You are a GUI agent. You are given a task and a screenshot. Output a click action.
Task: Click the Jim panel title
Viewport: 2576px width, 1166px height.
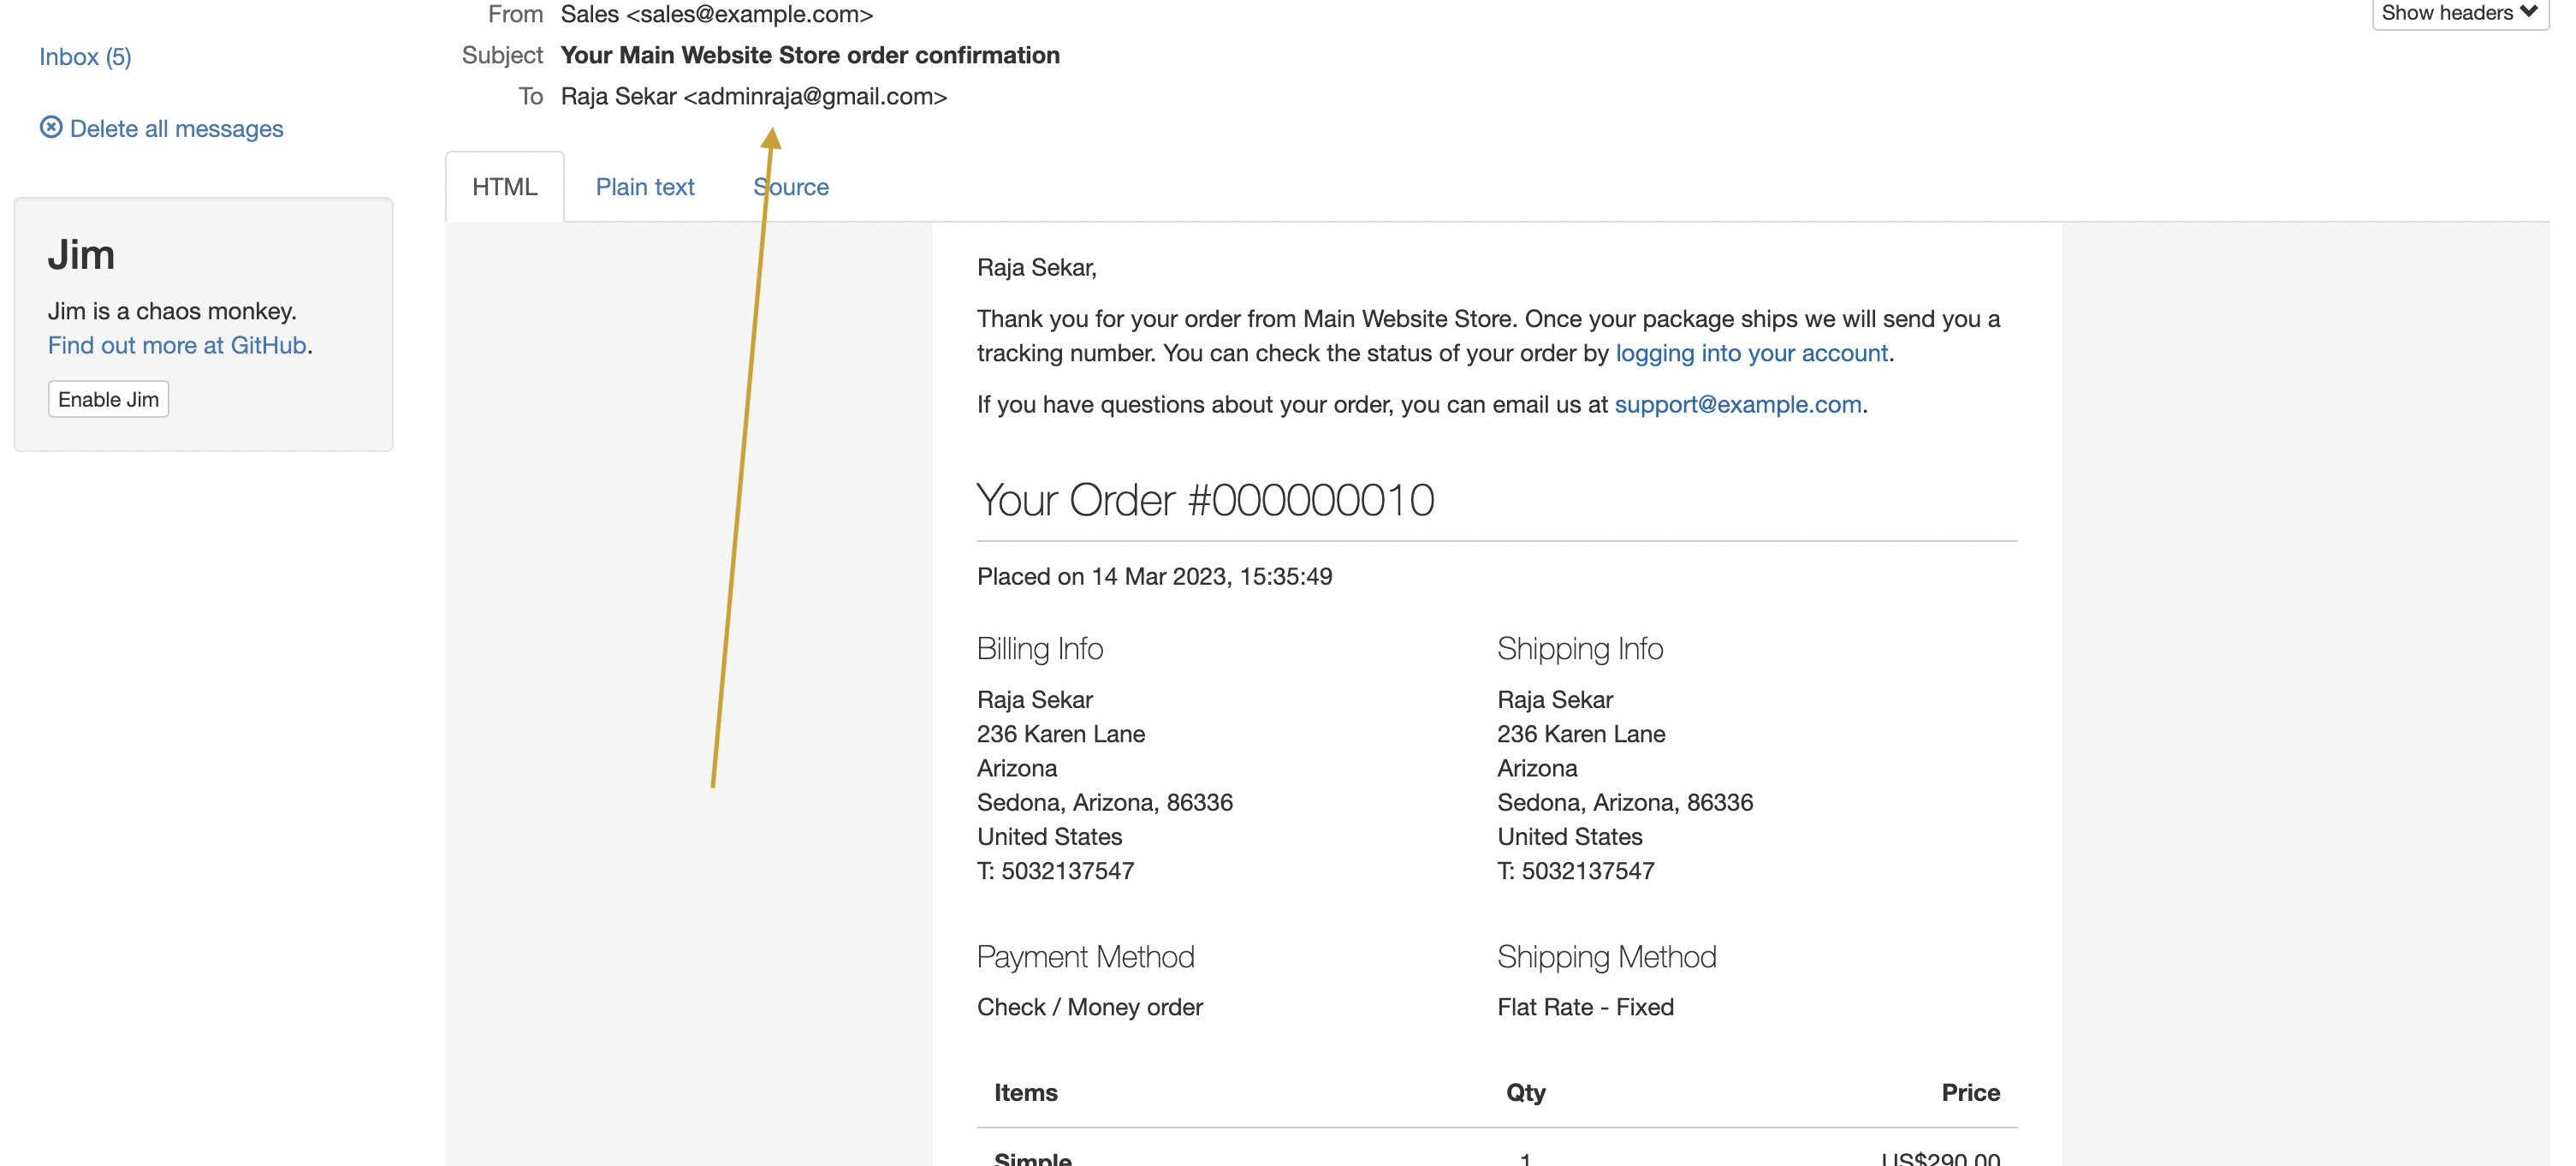(x=81, y=255)
